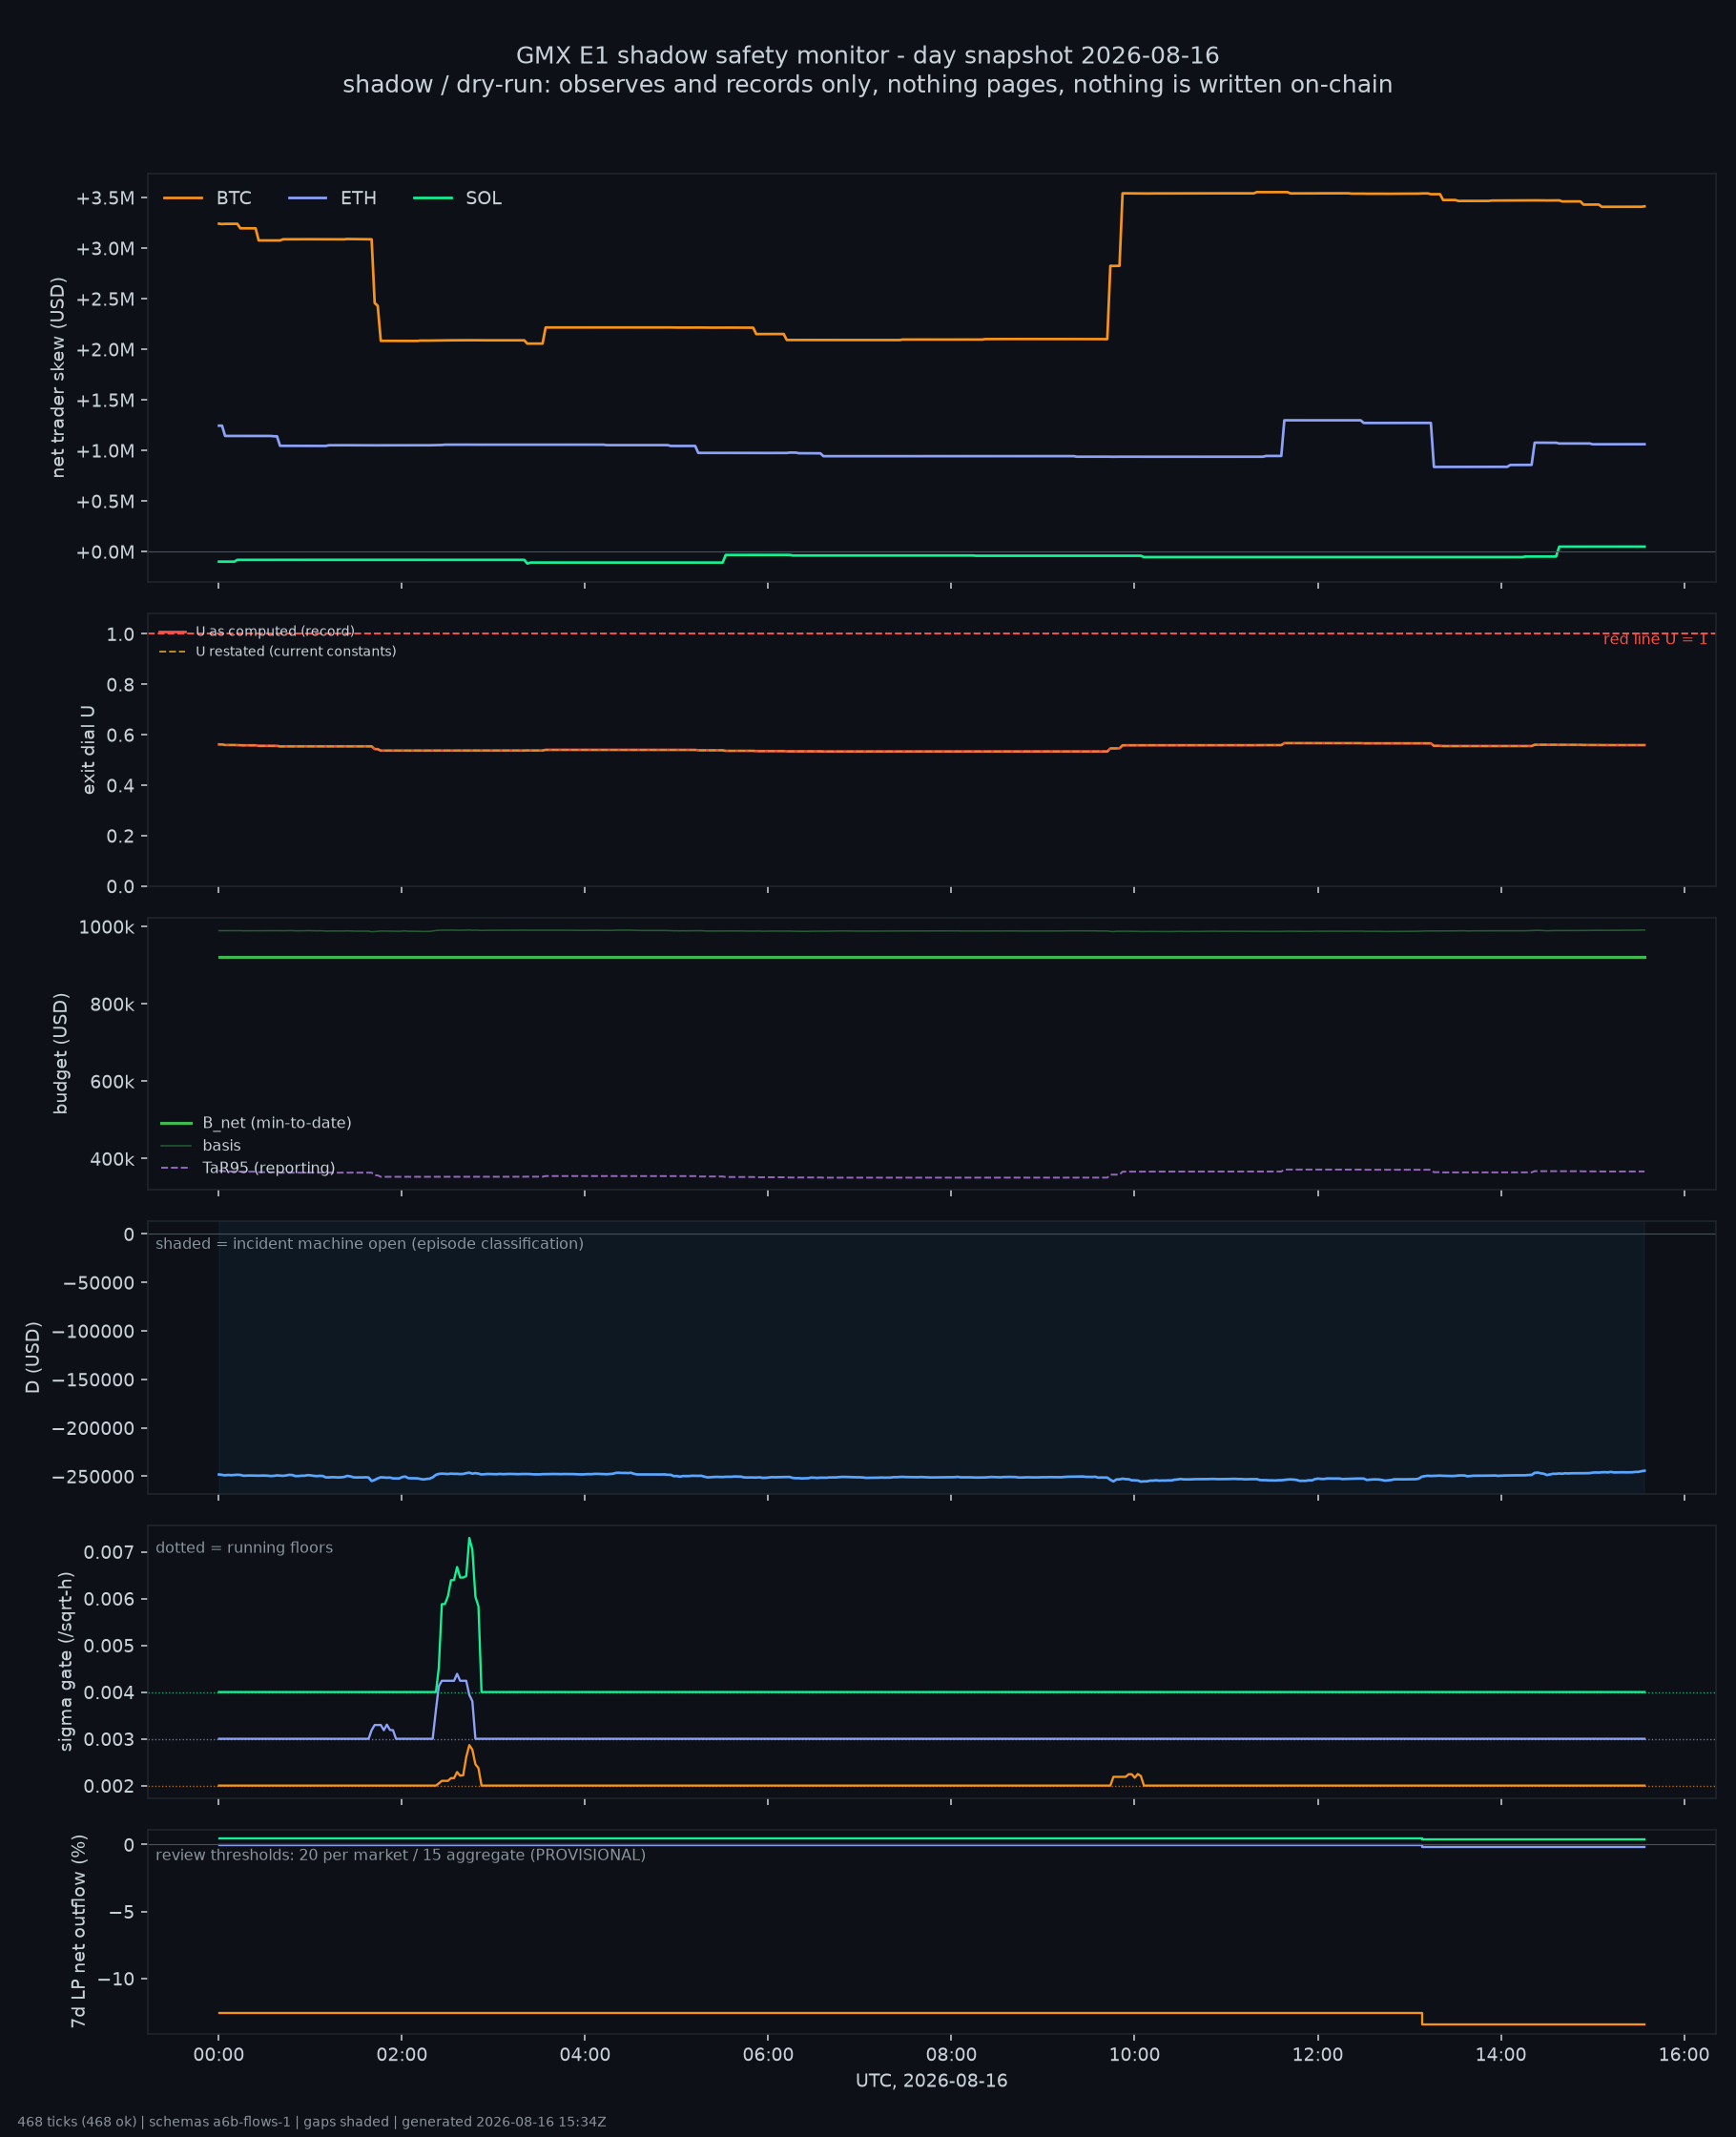Click the chart title 'GMX E1 shadow safety monitor'
The image size is (1736, 2137).
868,56
